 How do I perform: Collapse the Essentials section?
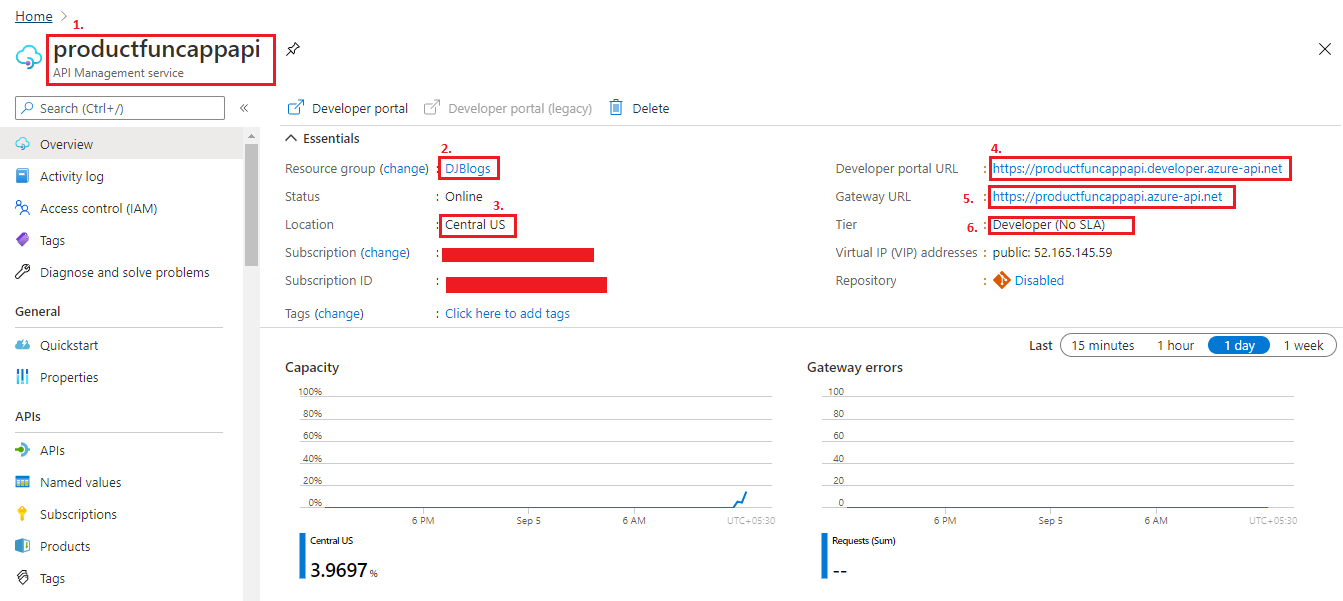coord(292,138)
